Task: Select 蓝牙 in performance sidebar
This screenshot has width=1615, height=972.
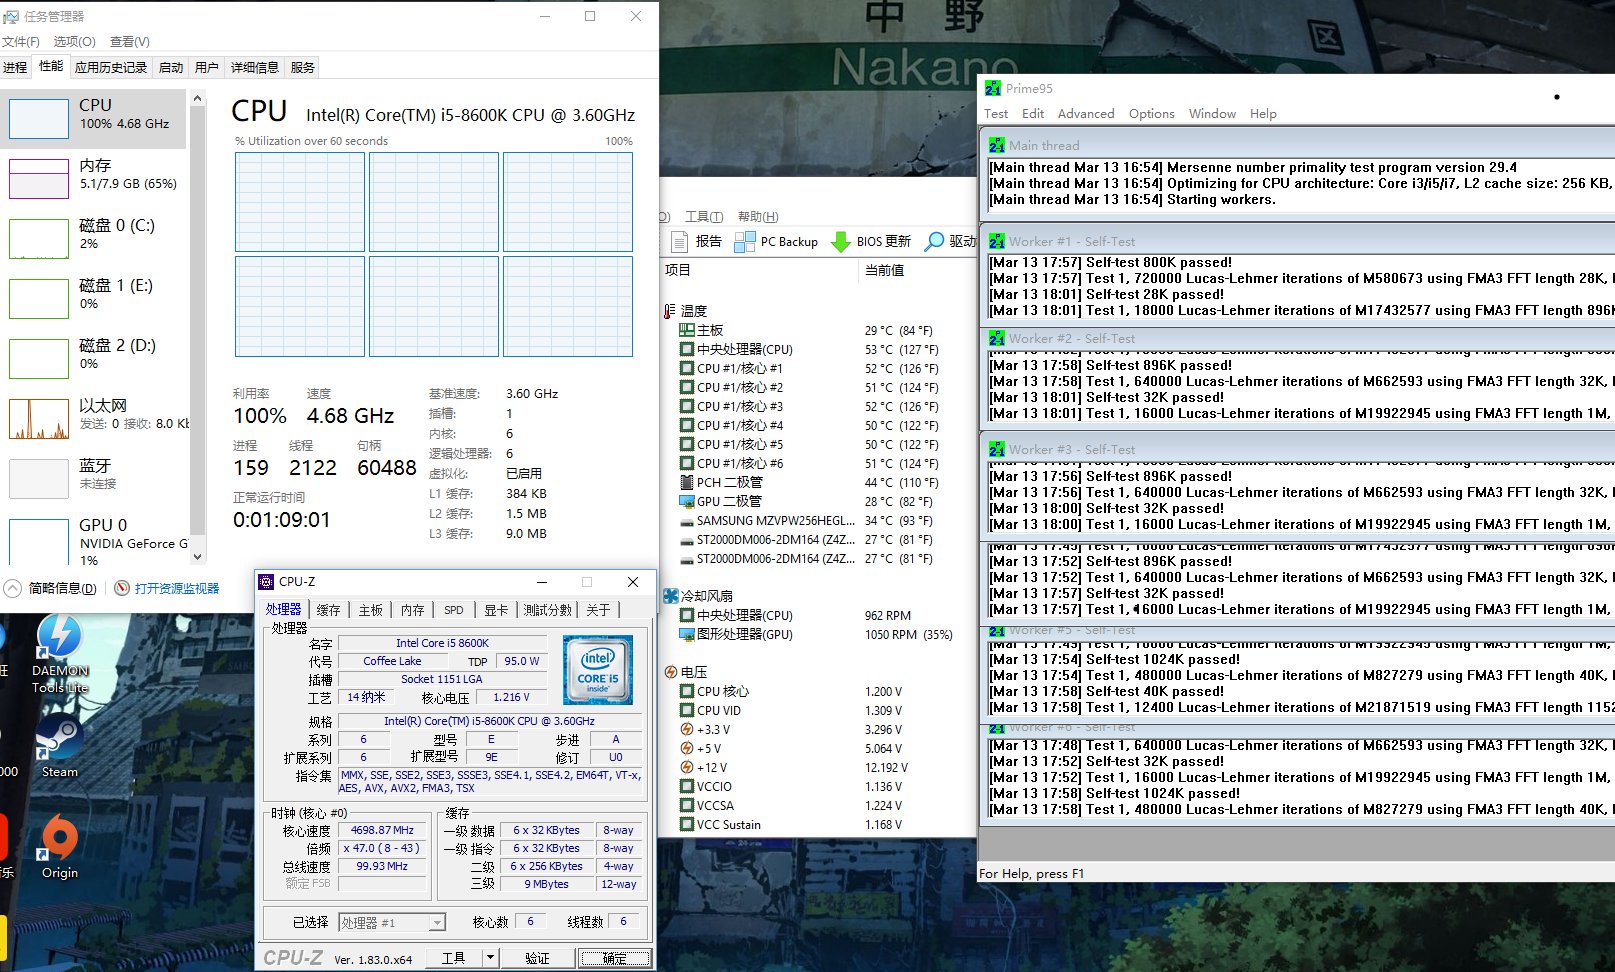Action: tap(93, 477)
